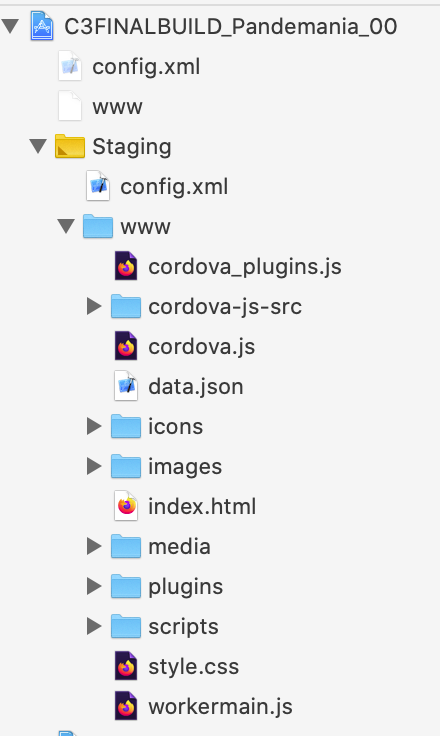Expand the icons folder
440x736 pixels.
tap(94, 426)
